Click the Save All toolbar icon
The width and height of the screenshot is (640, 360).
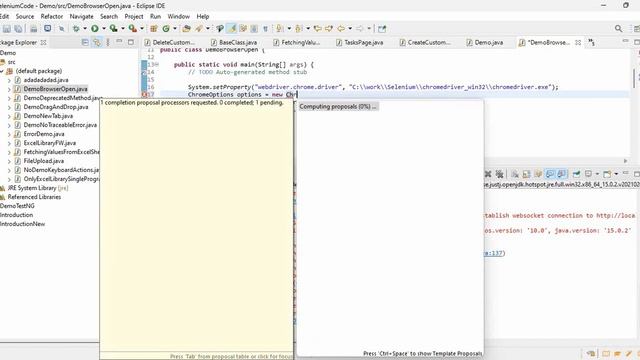click(18, 29)
